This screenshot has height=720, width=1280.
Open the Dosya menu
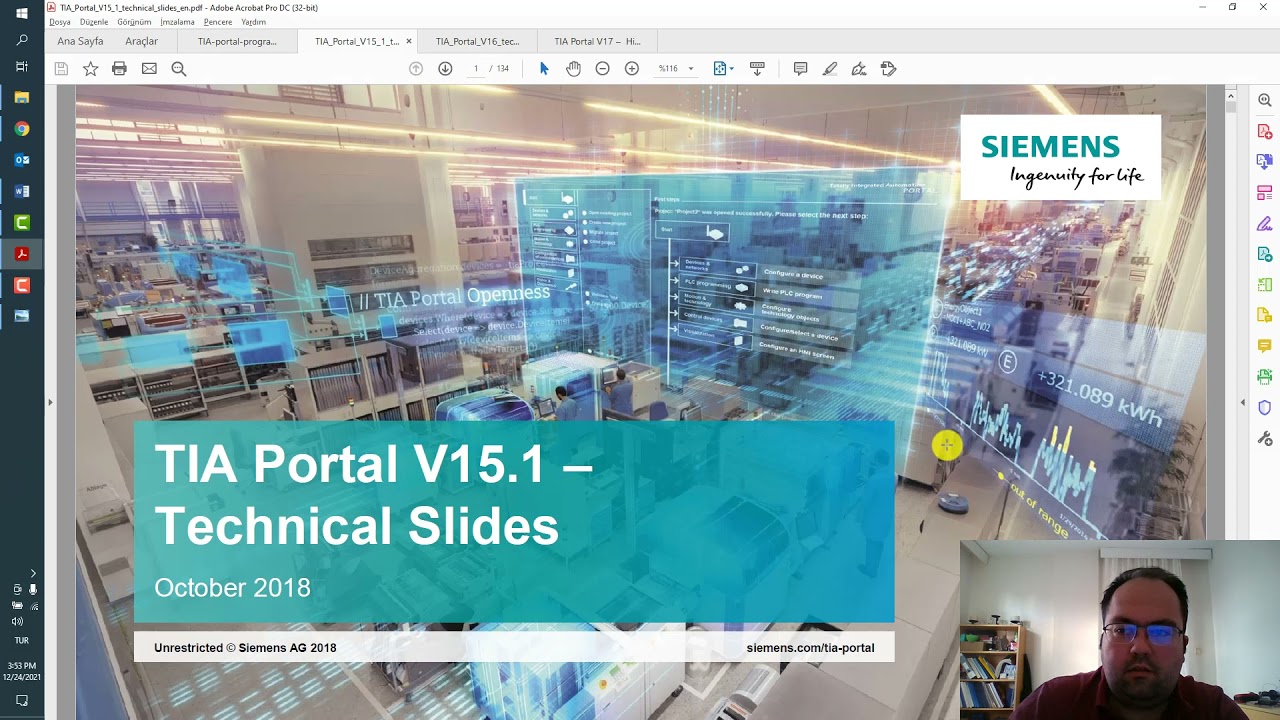[x=60, y=22]
